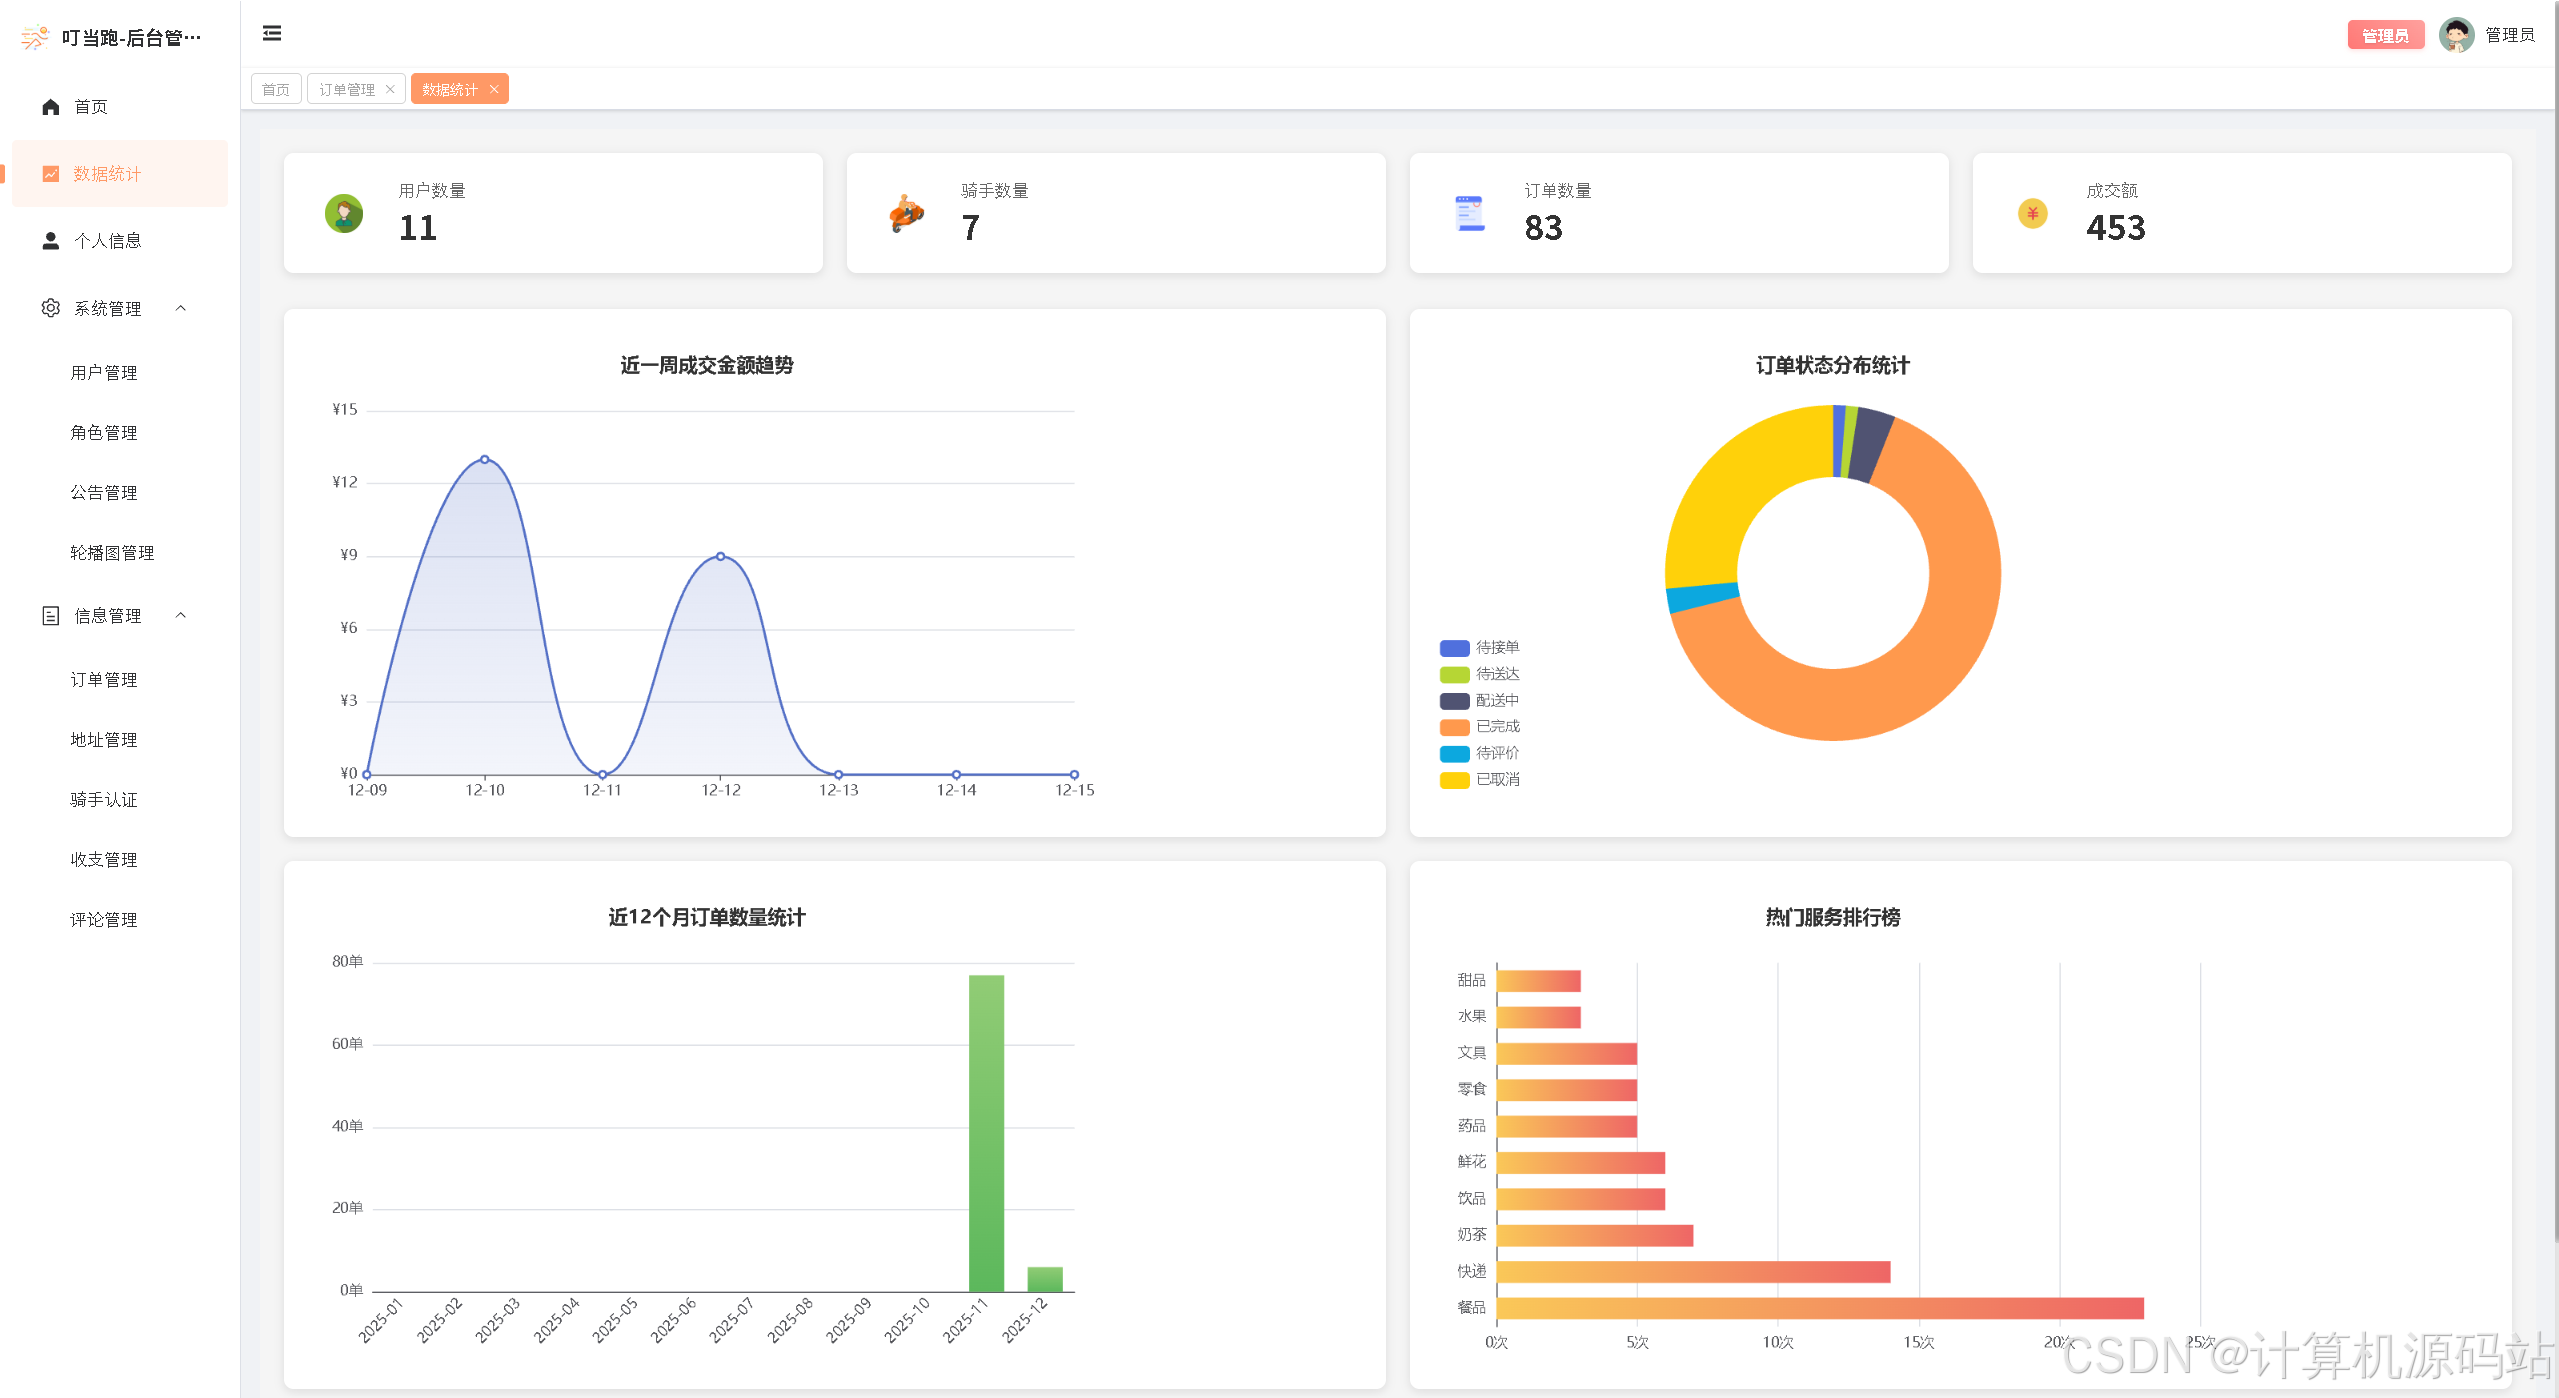Viewport: 2559px width, 1398px height.
Task: Collapse the 系统管理 menu section
Action: pos(180,308)
